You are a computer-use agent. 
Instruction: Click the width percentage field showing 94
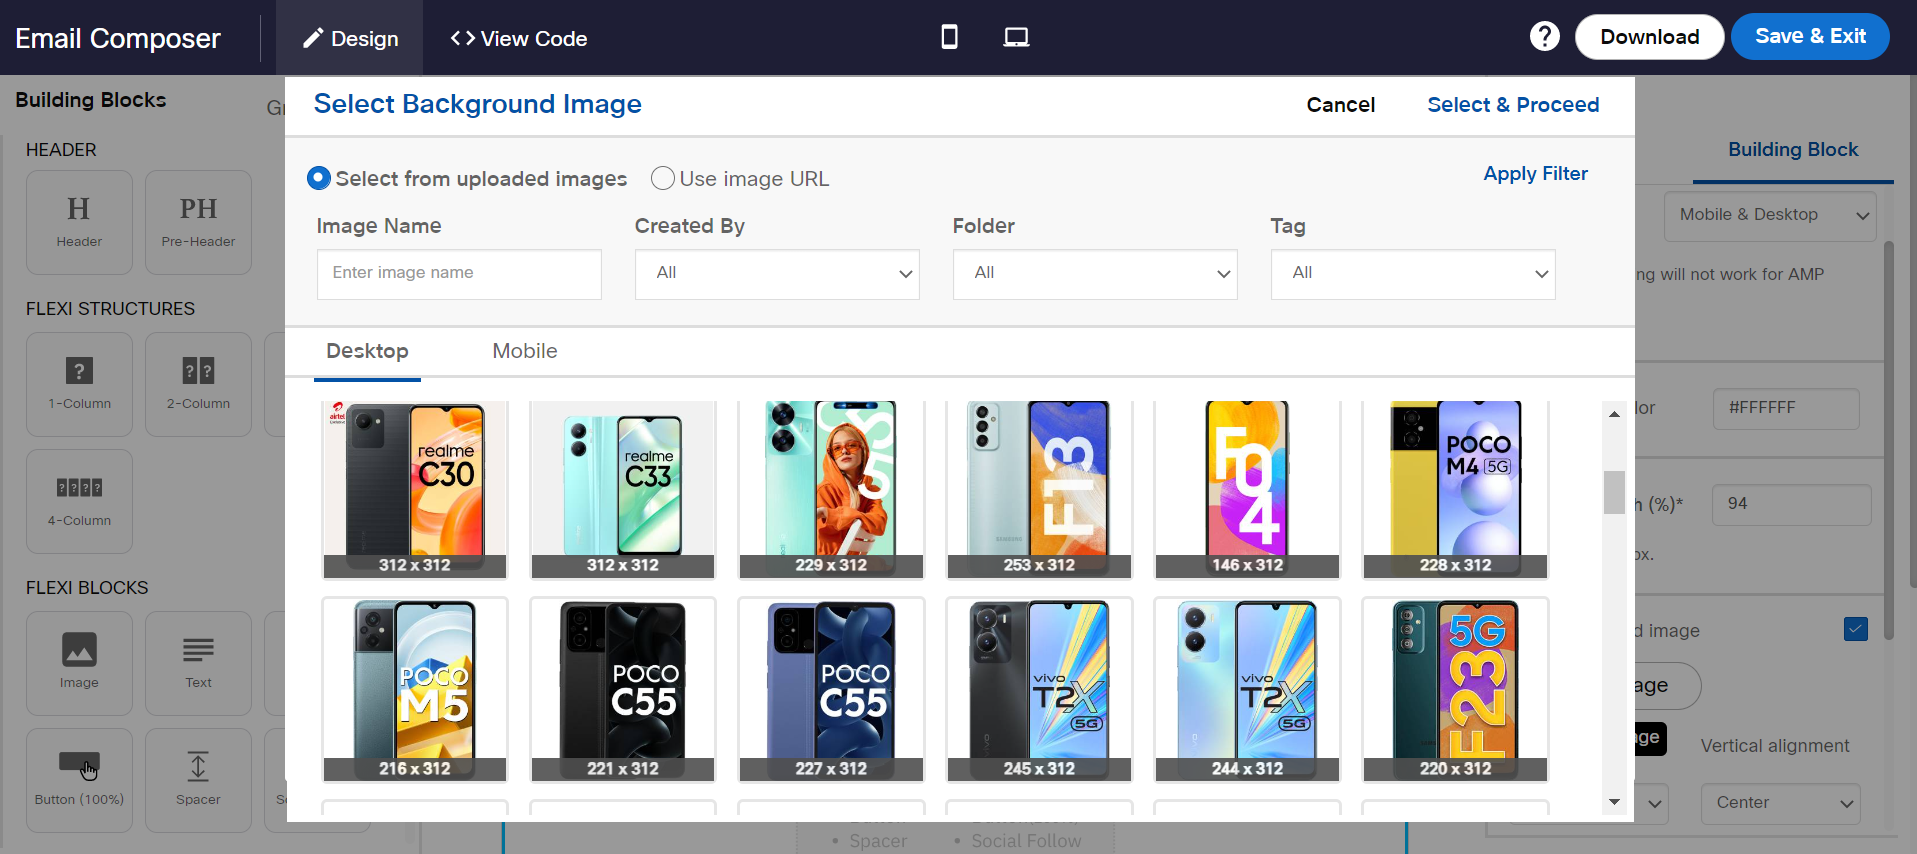1791,504
